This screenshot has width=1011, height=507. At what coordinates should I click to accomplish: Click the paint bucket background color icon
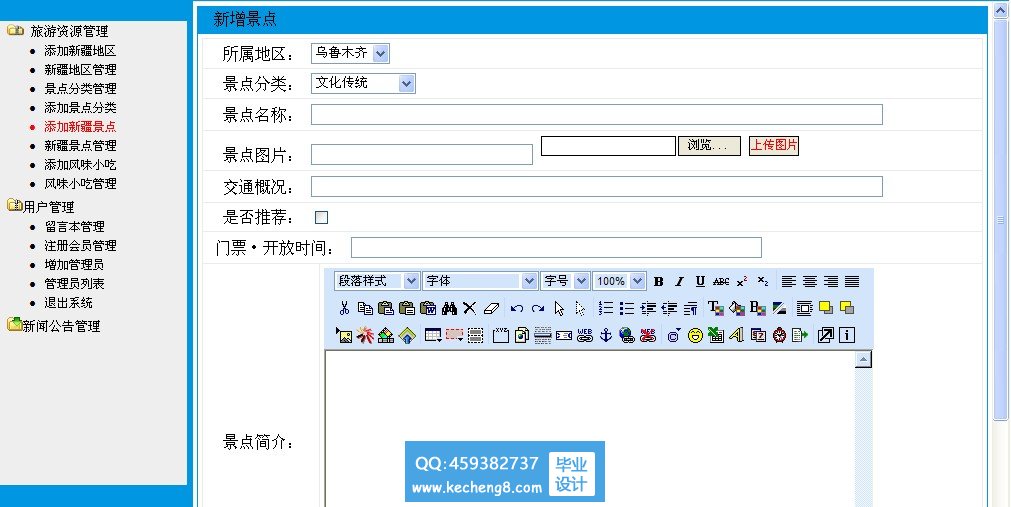(x=737, y=308)
